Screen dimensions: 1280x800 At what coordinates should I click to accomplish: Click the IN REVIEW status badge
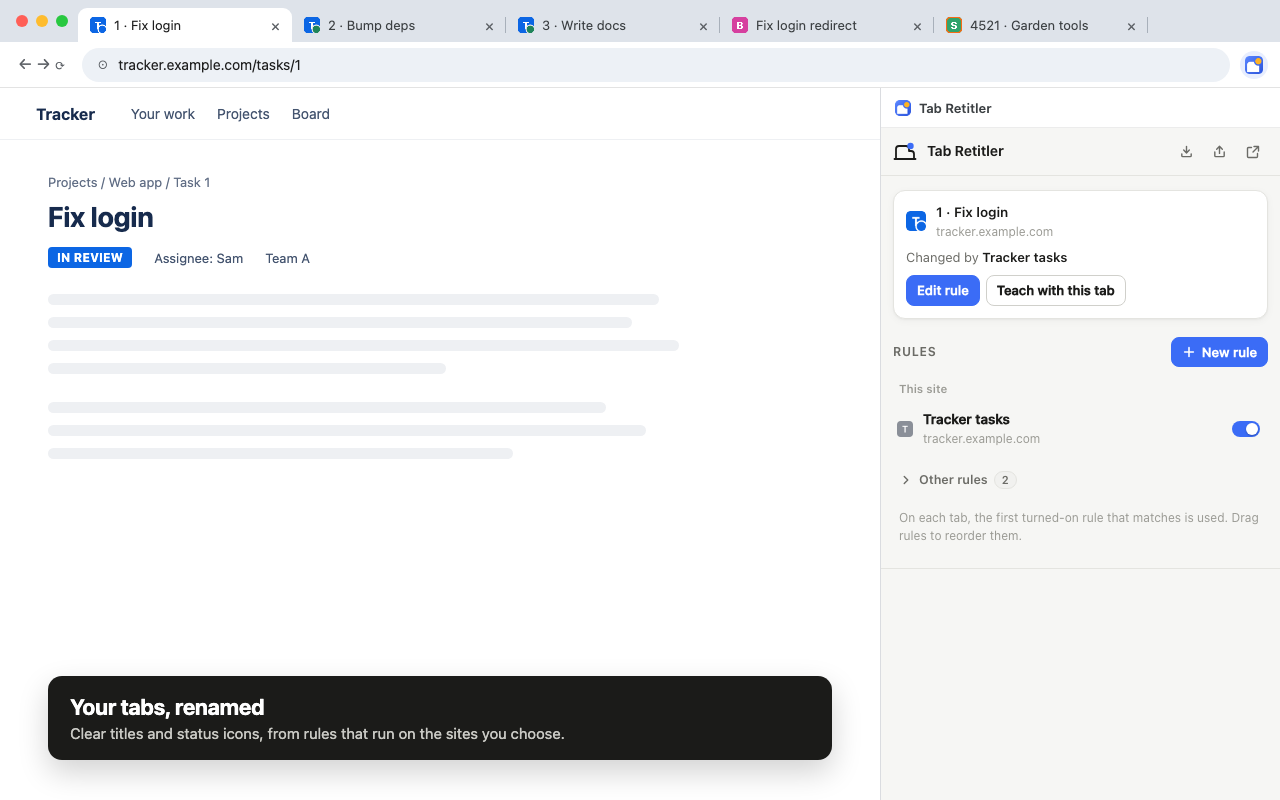click(x=90, y=258)
